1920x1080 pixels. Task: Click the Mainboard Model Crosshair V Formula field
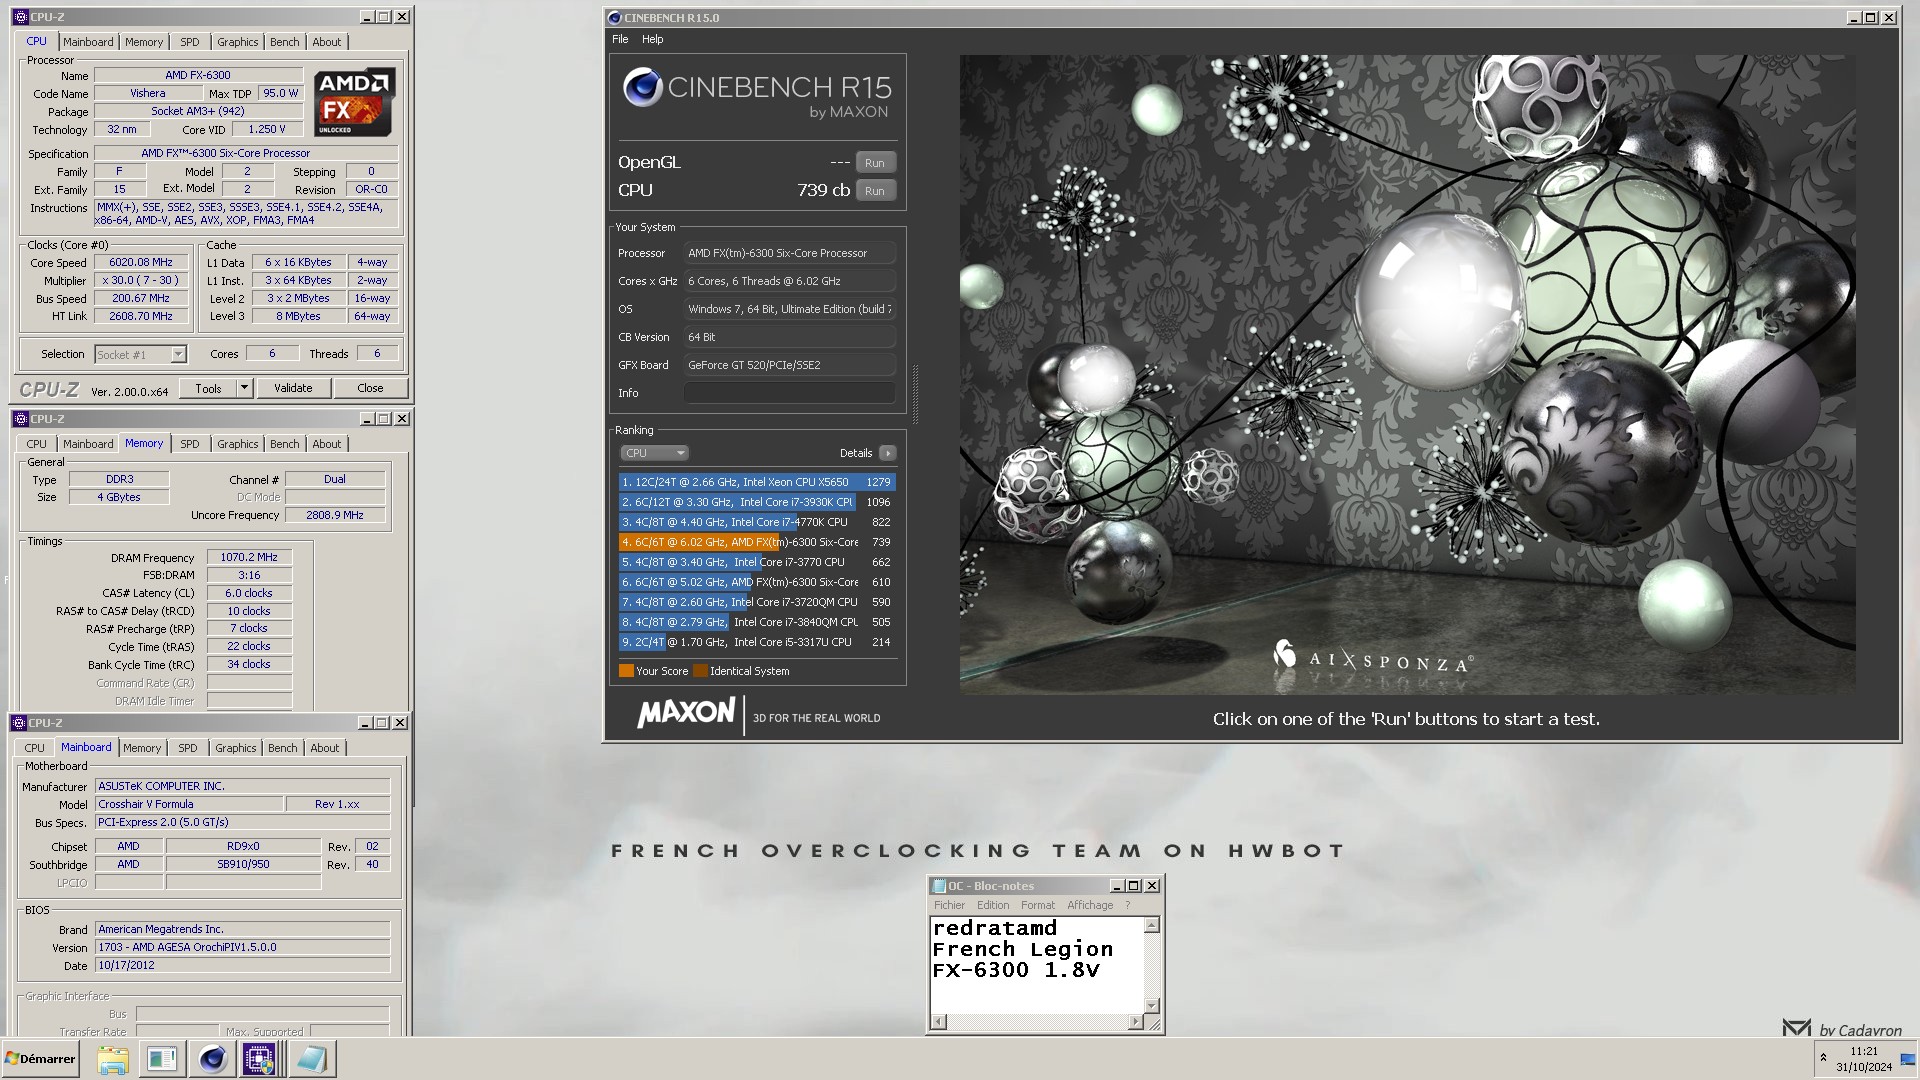click(189, 804)
